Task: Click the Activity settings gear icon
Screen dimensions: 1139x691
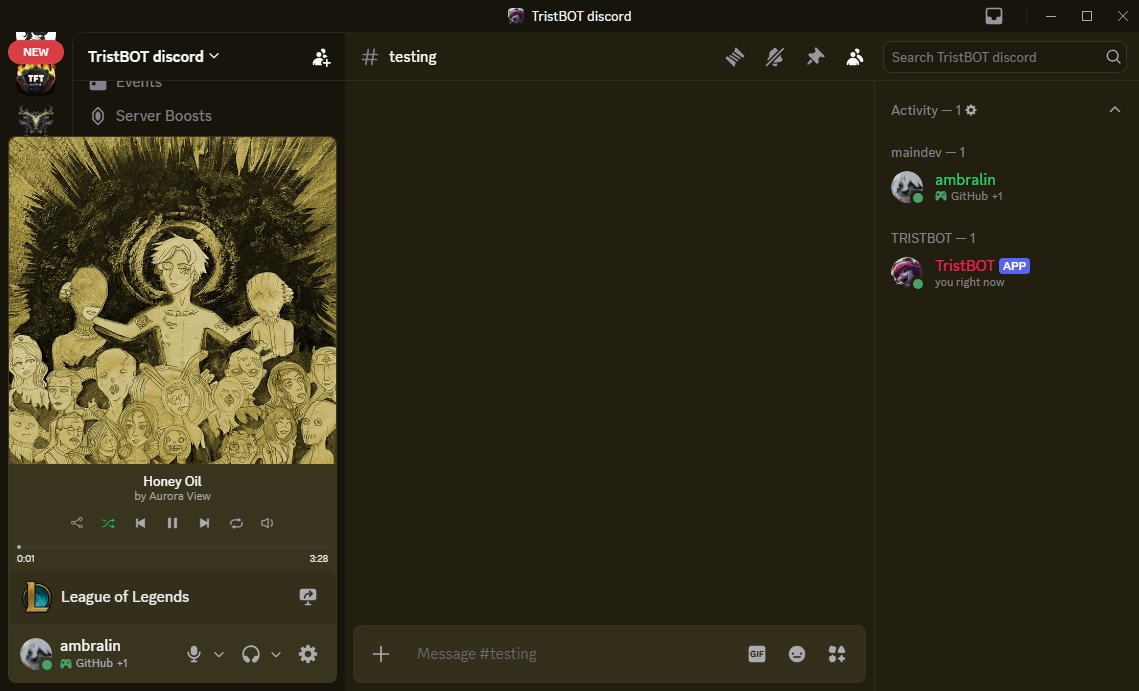Action: click(971, 110)
